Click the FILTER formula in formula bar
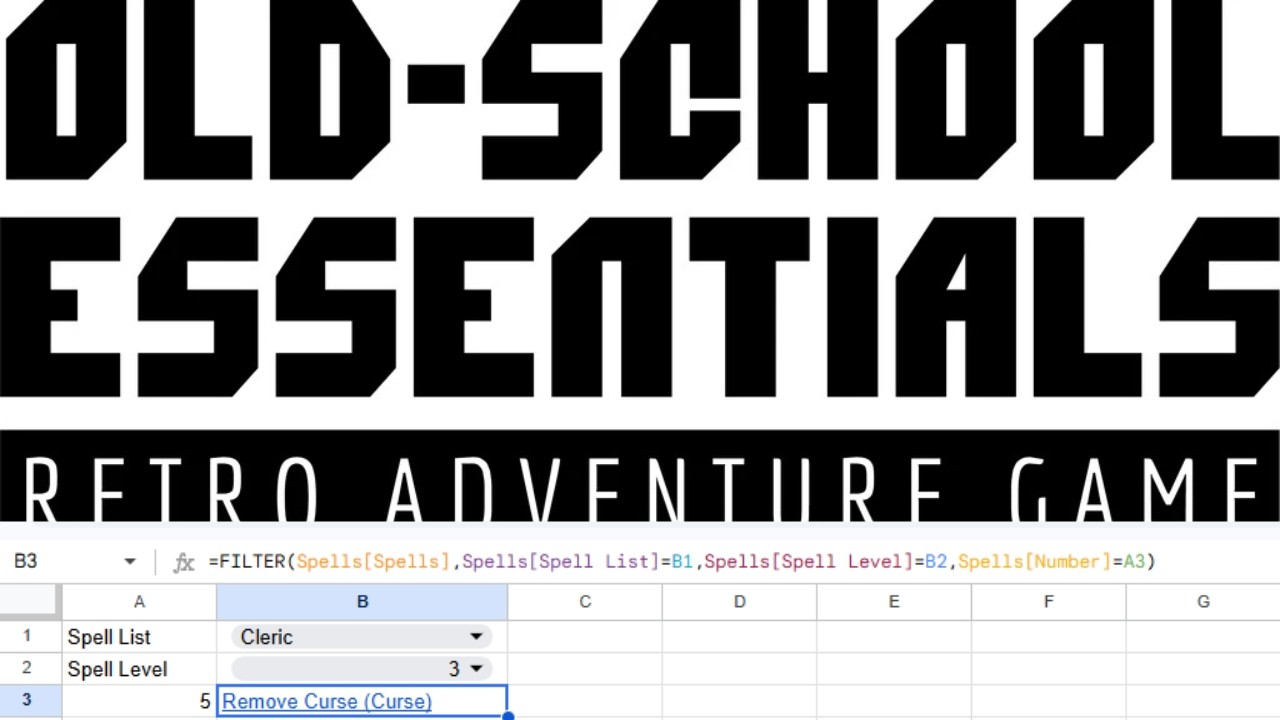Viewport: 1280px width, 720px height. pos(681,562)
